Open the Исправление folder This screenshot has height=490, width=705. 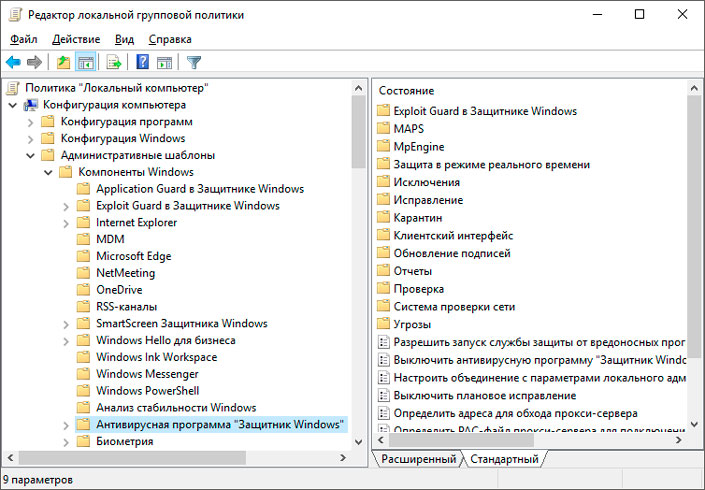click(428, 200)
